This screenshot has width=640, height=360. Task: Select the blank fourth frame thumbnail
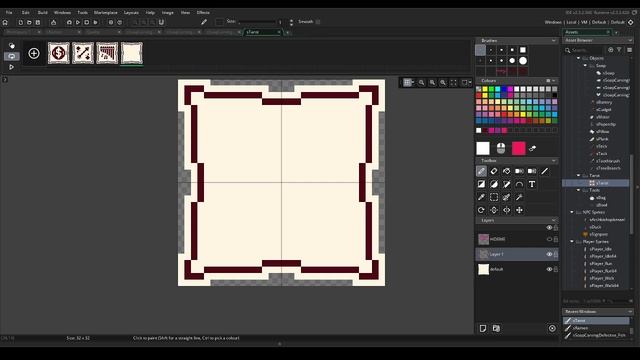point(132,53)
